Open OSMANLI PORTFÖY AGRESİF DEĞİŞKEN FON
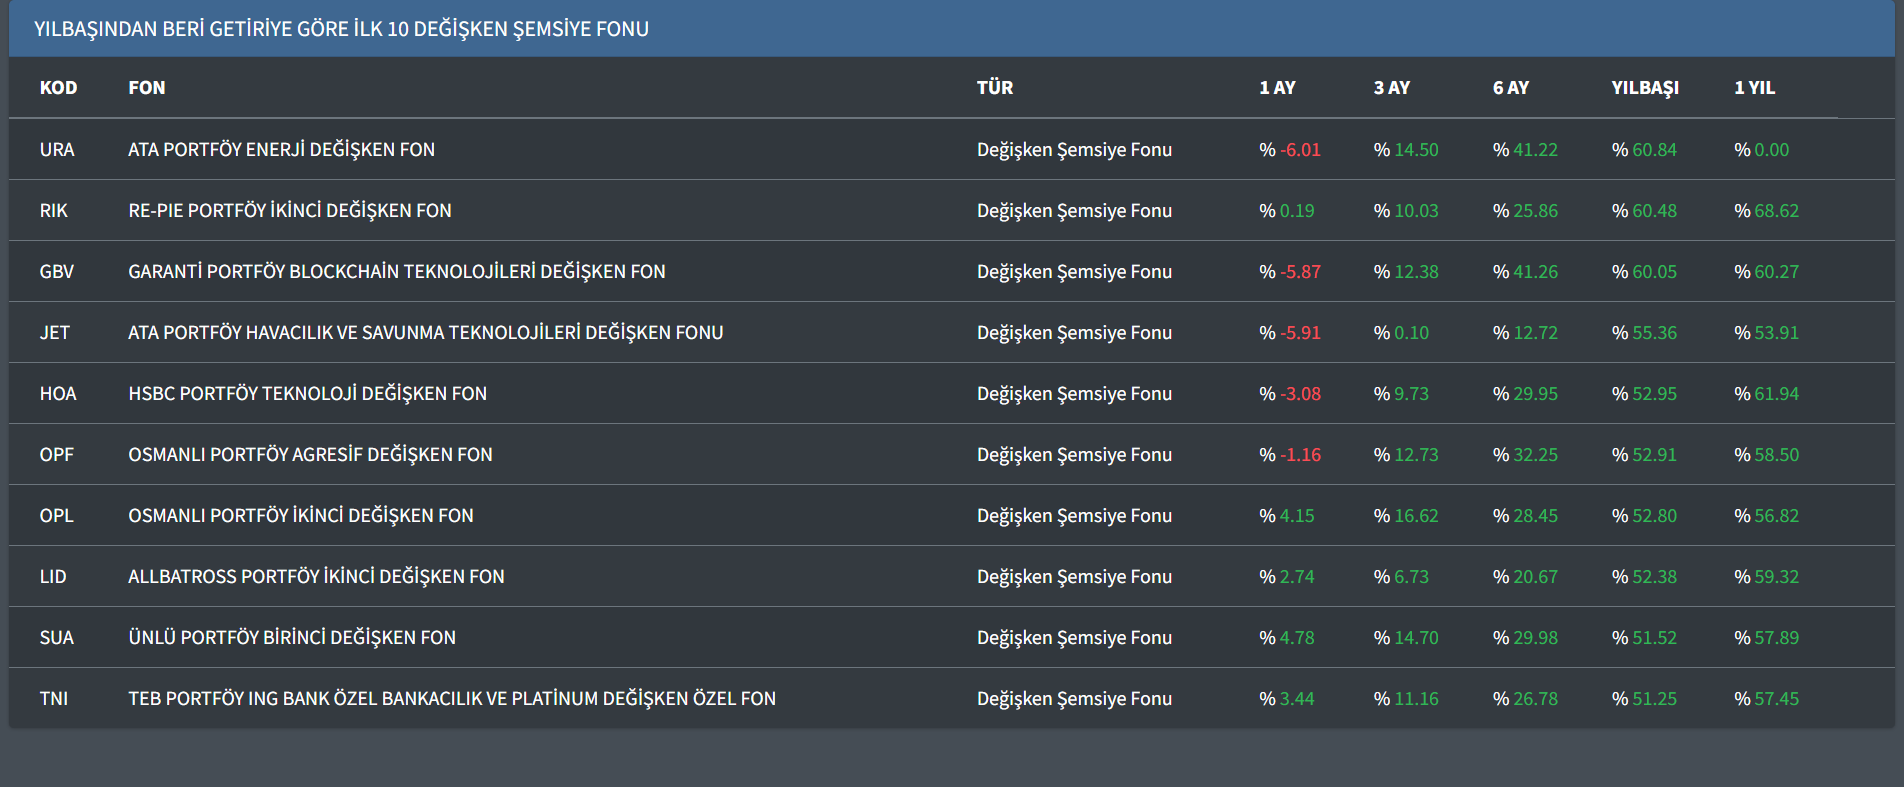Viewport: 1904px width, 787px height. click(x=310, y=455)
